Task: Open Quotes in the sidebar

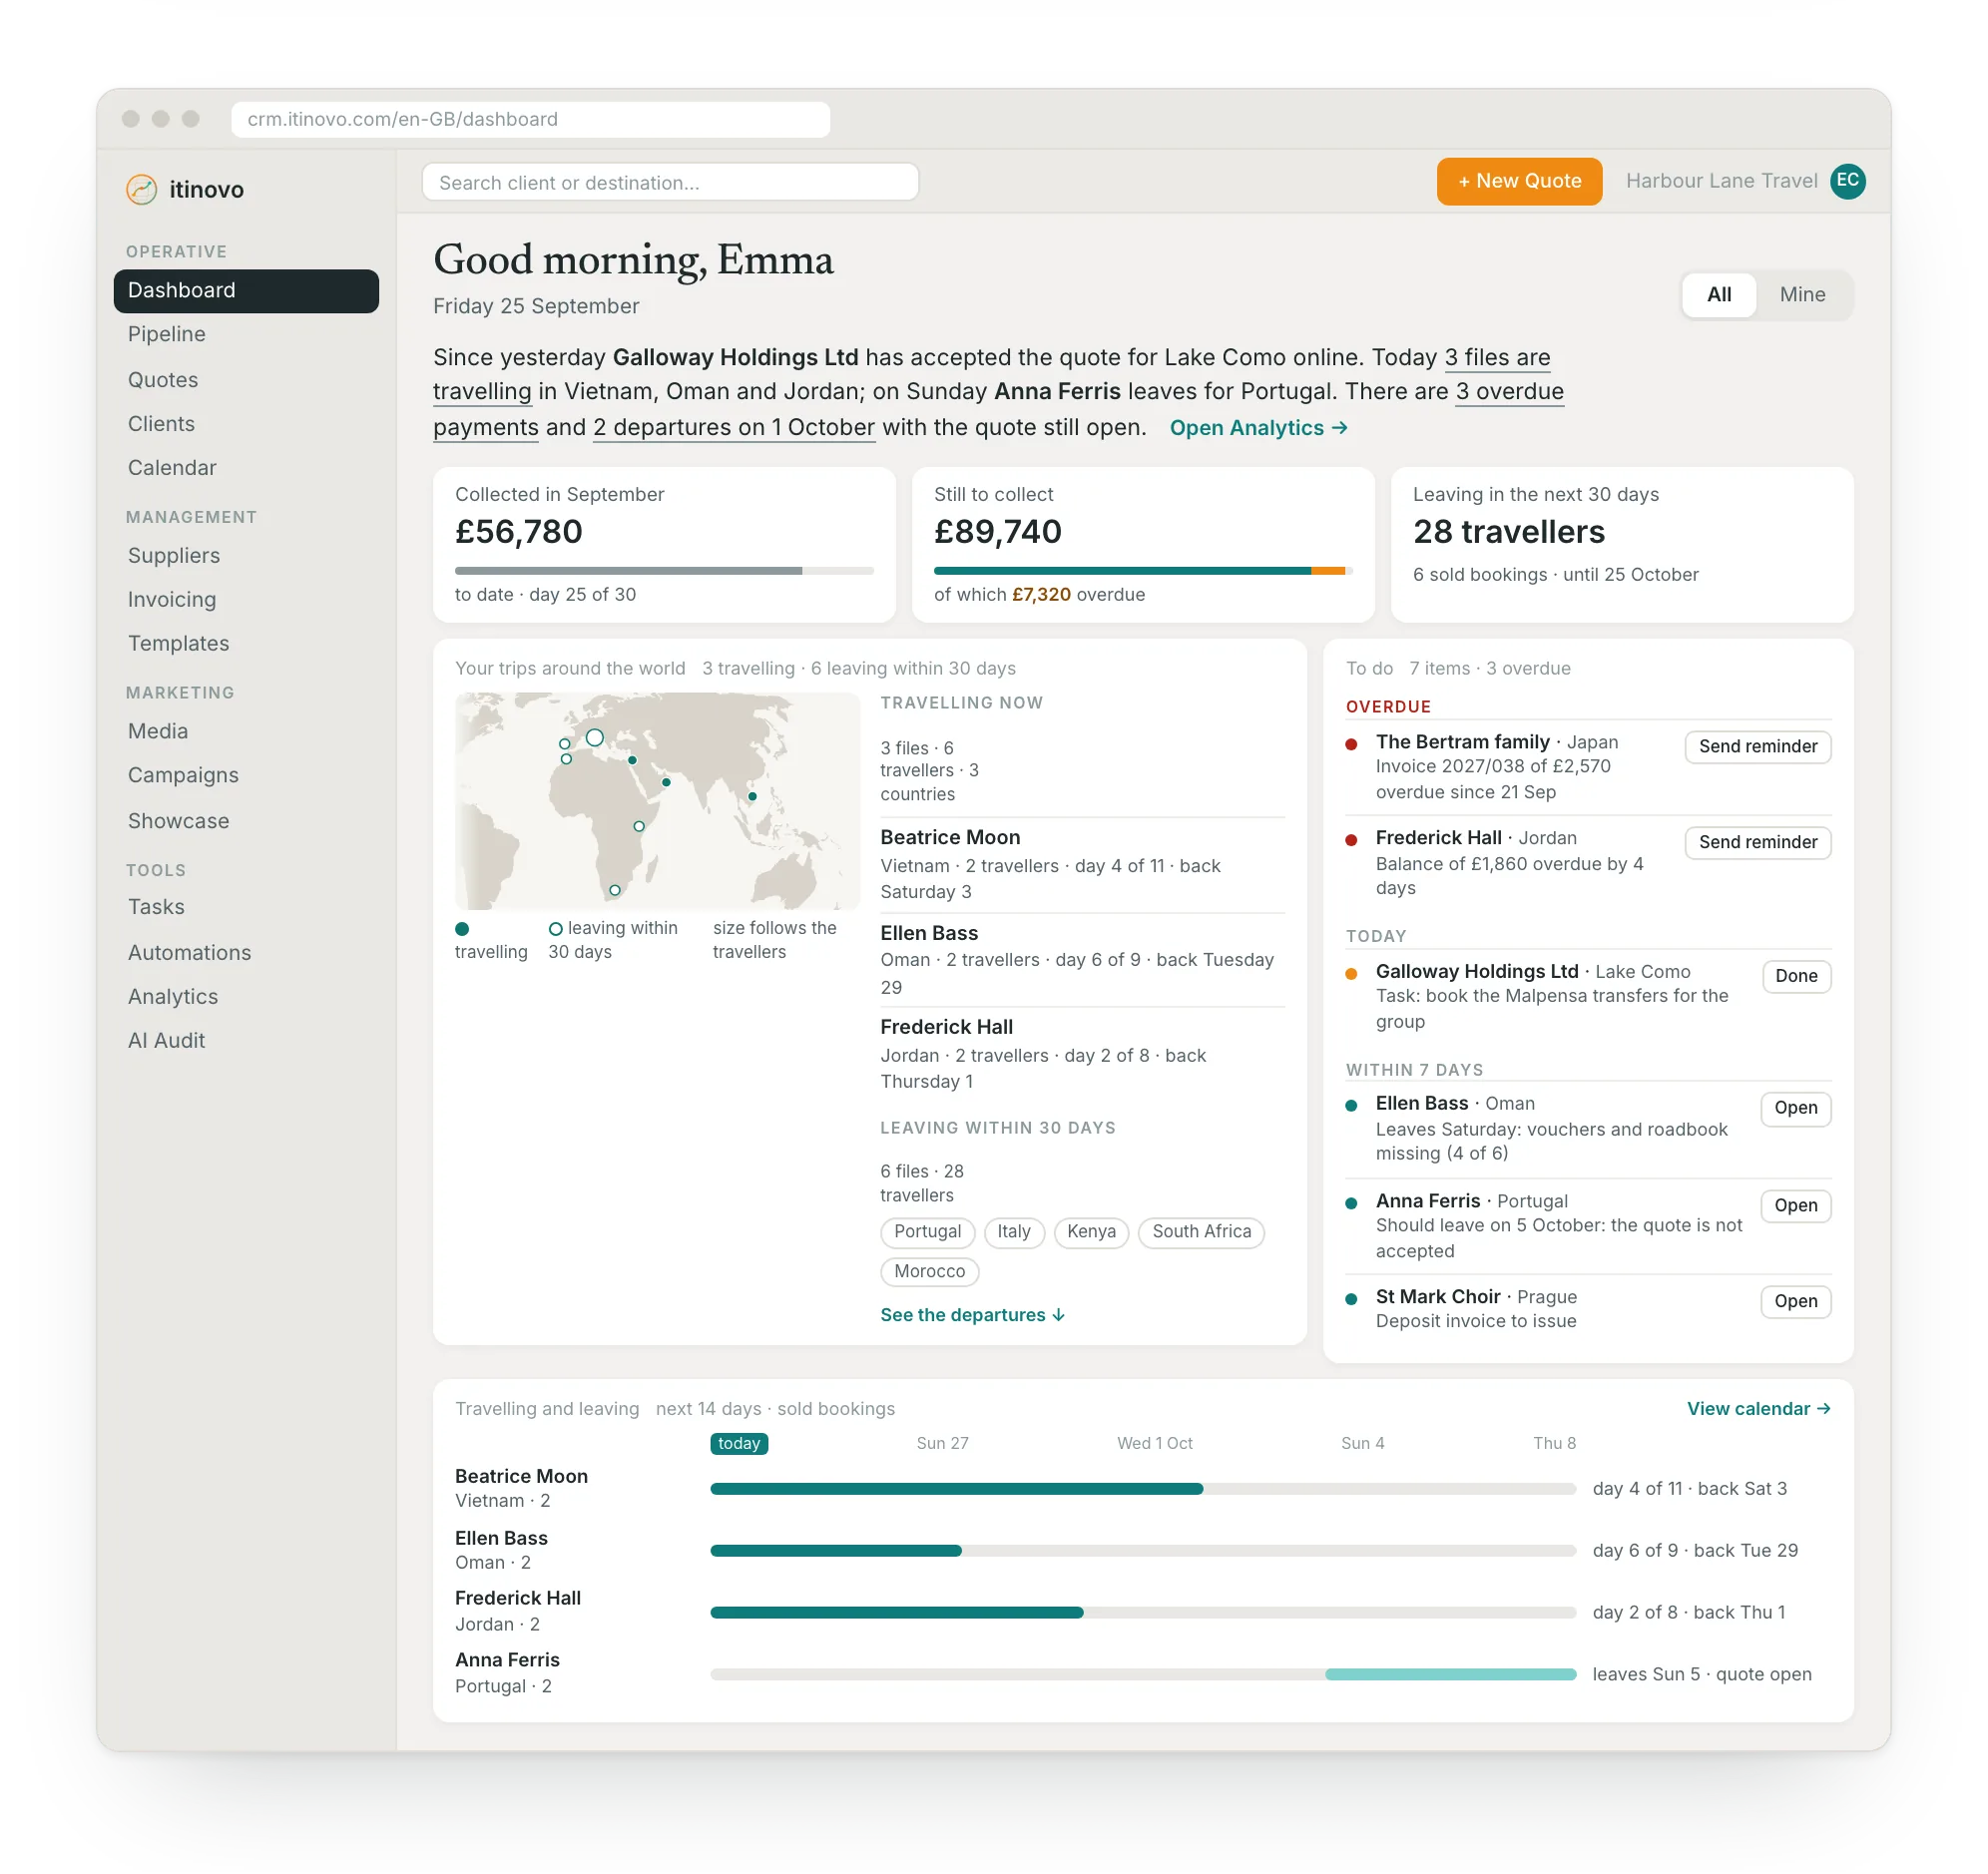Action: pyautogui.click(x=246, y=380)
